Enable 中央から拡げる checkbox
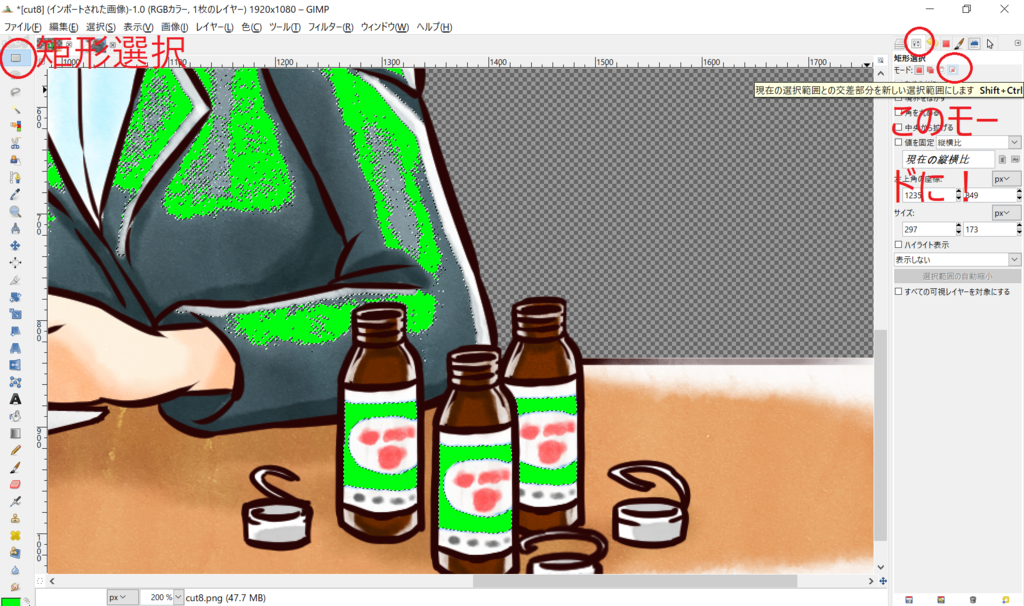 click(x=898, y=127)
